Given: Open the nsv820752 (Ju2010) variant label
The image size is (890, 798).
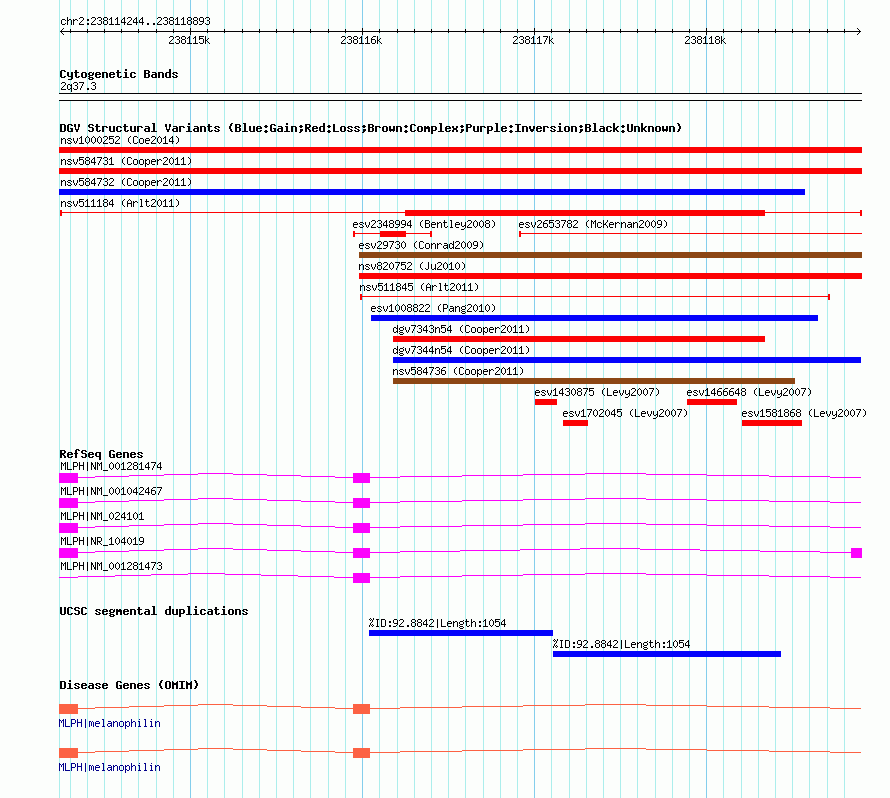Looking at the screenshot, I should coord(412,266).
